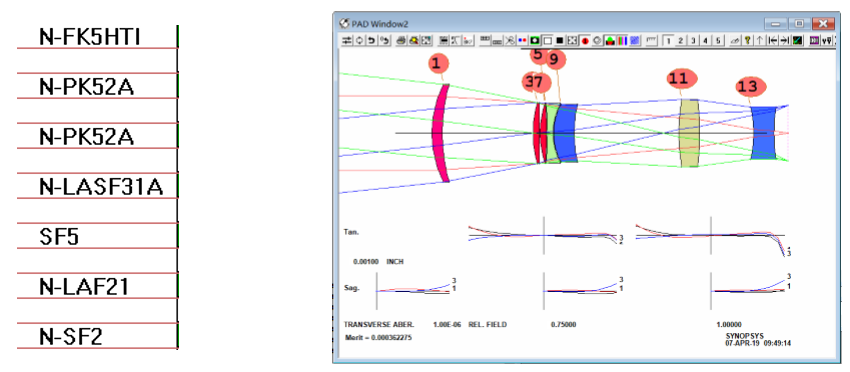Viewport: 850px width, 372px height.
Task: Click the up arrow toolbar icon
Action: pos(760,40)
